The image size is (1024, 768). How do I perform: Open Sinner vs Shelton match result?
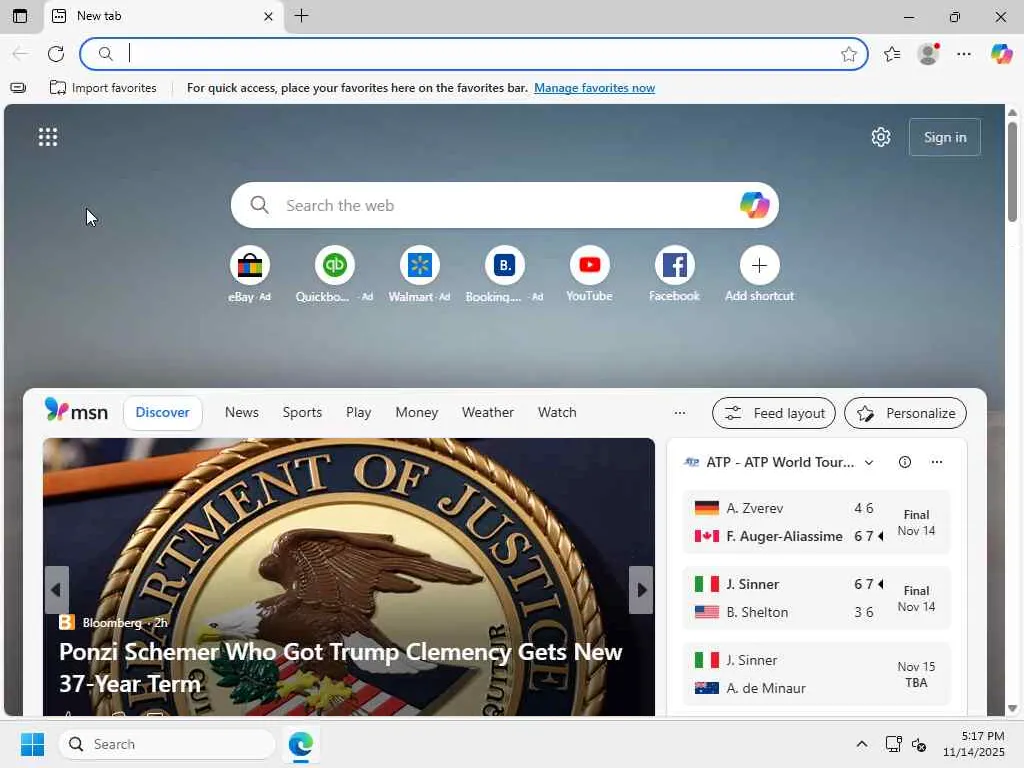click(x=816, y=598)
